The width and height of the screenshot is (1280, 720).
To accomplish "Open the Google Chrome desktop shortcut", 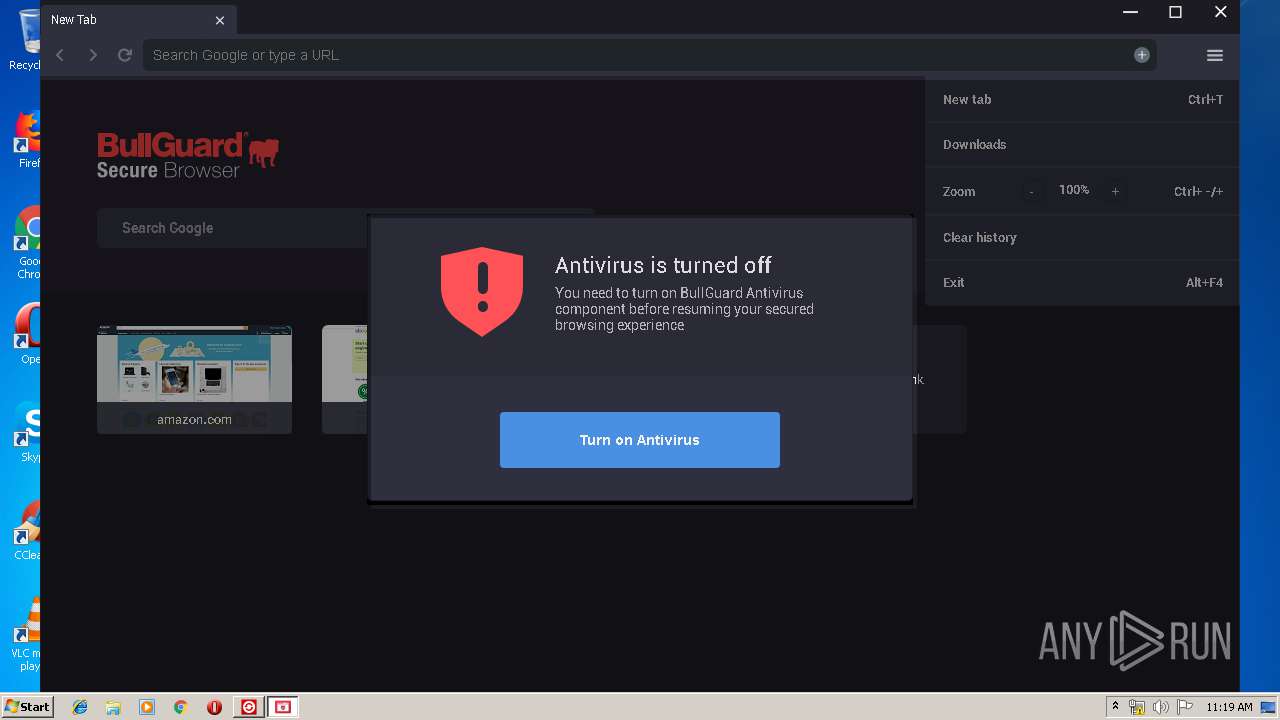I will 27,240.
